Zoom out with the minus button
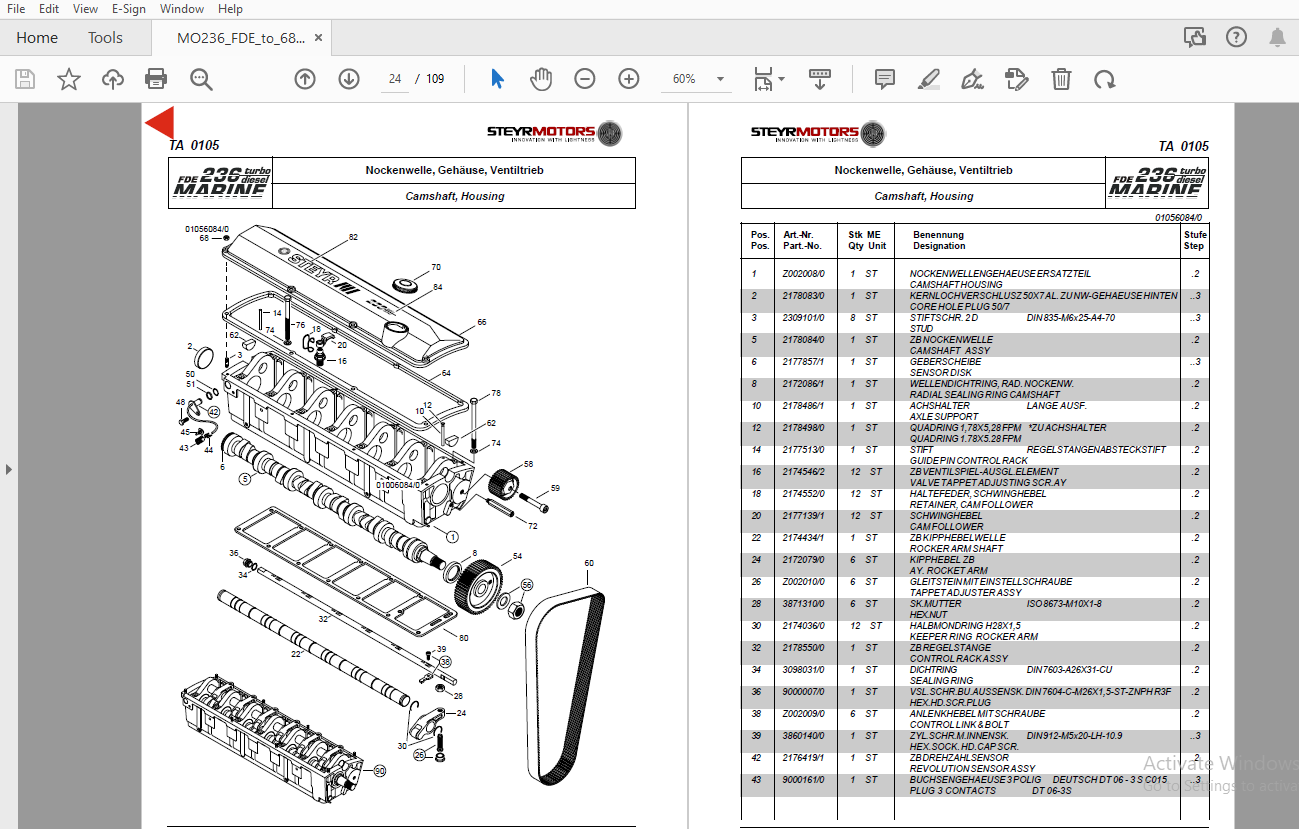 585,79
